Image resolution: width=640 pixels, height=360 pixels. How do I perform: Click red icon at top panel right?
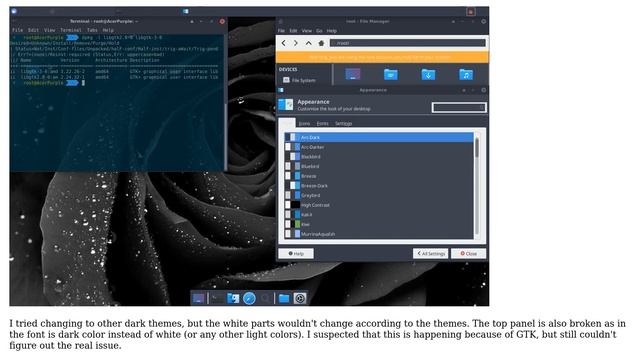point(471,12)
